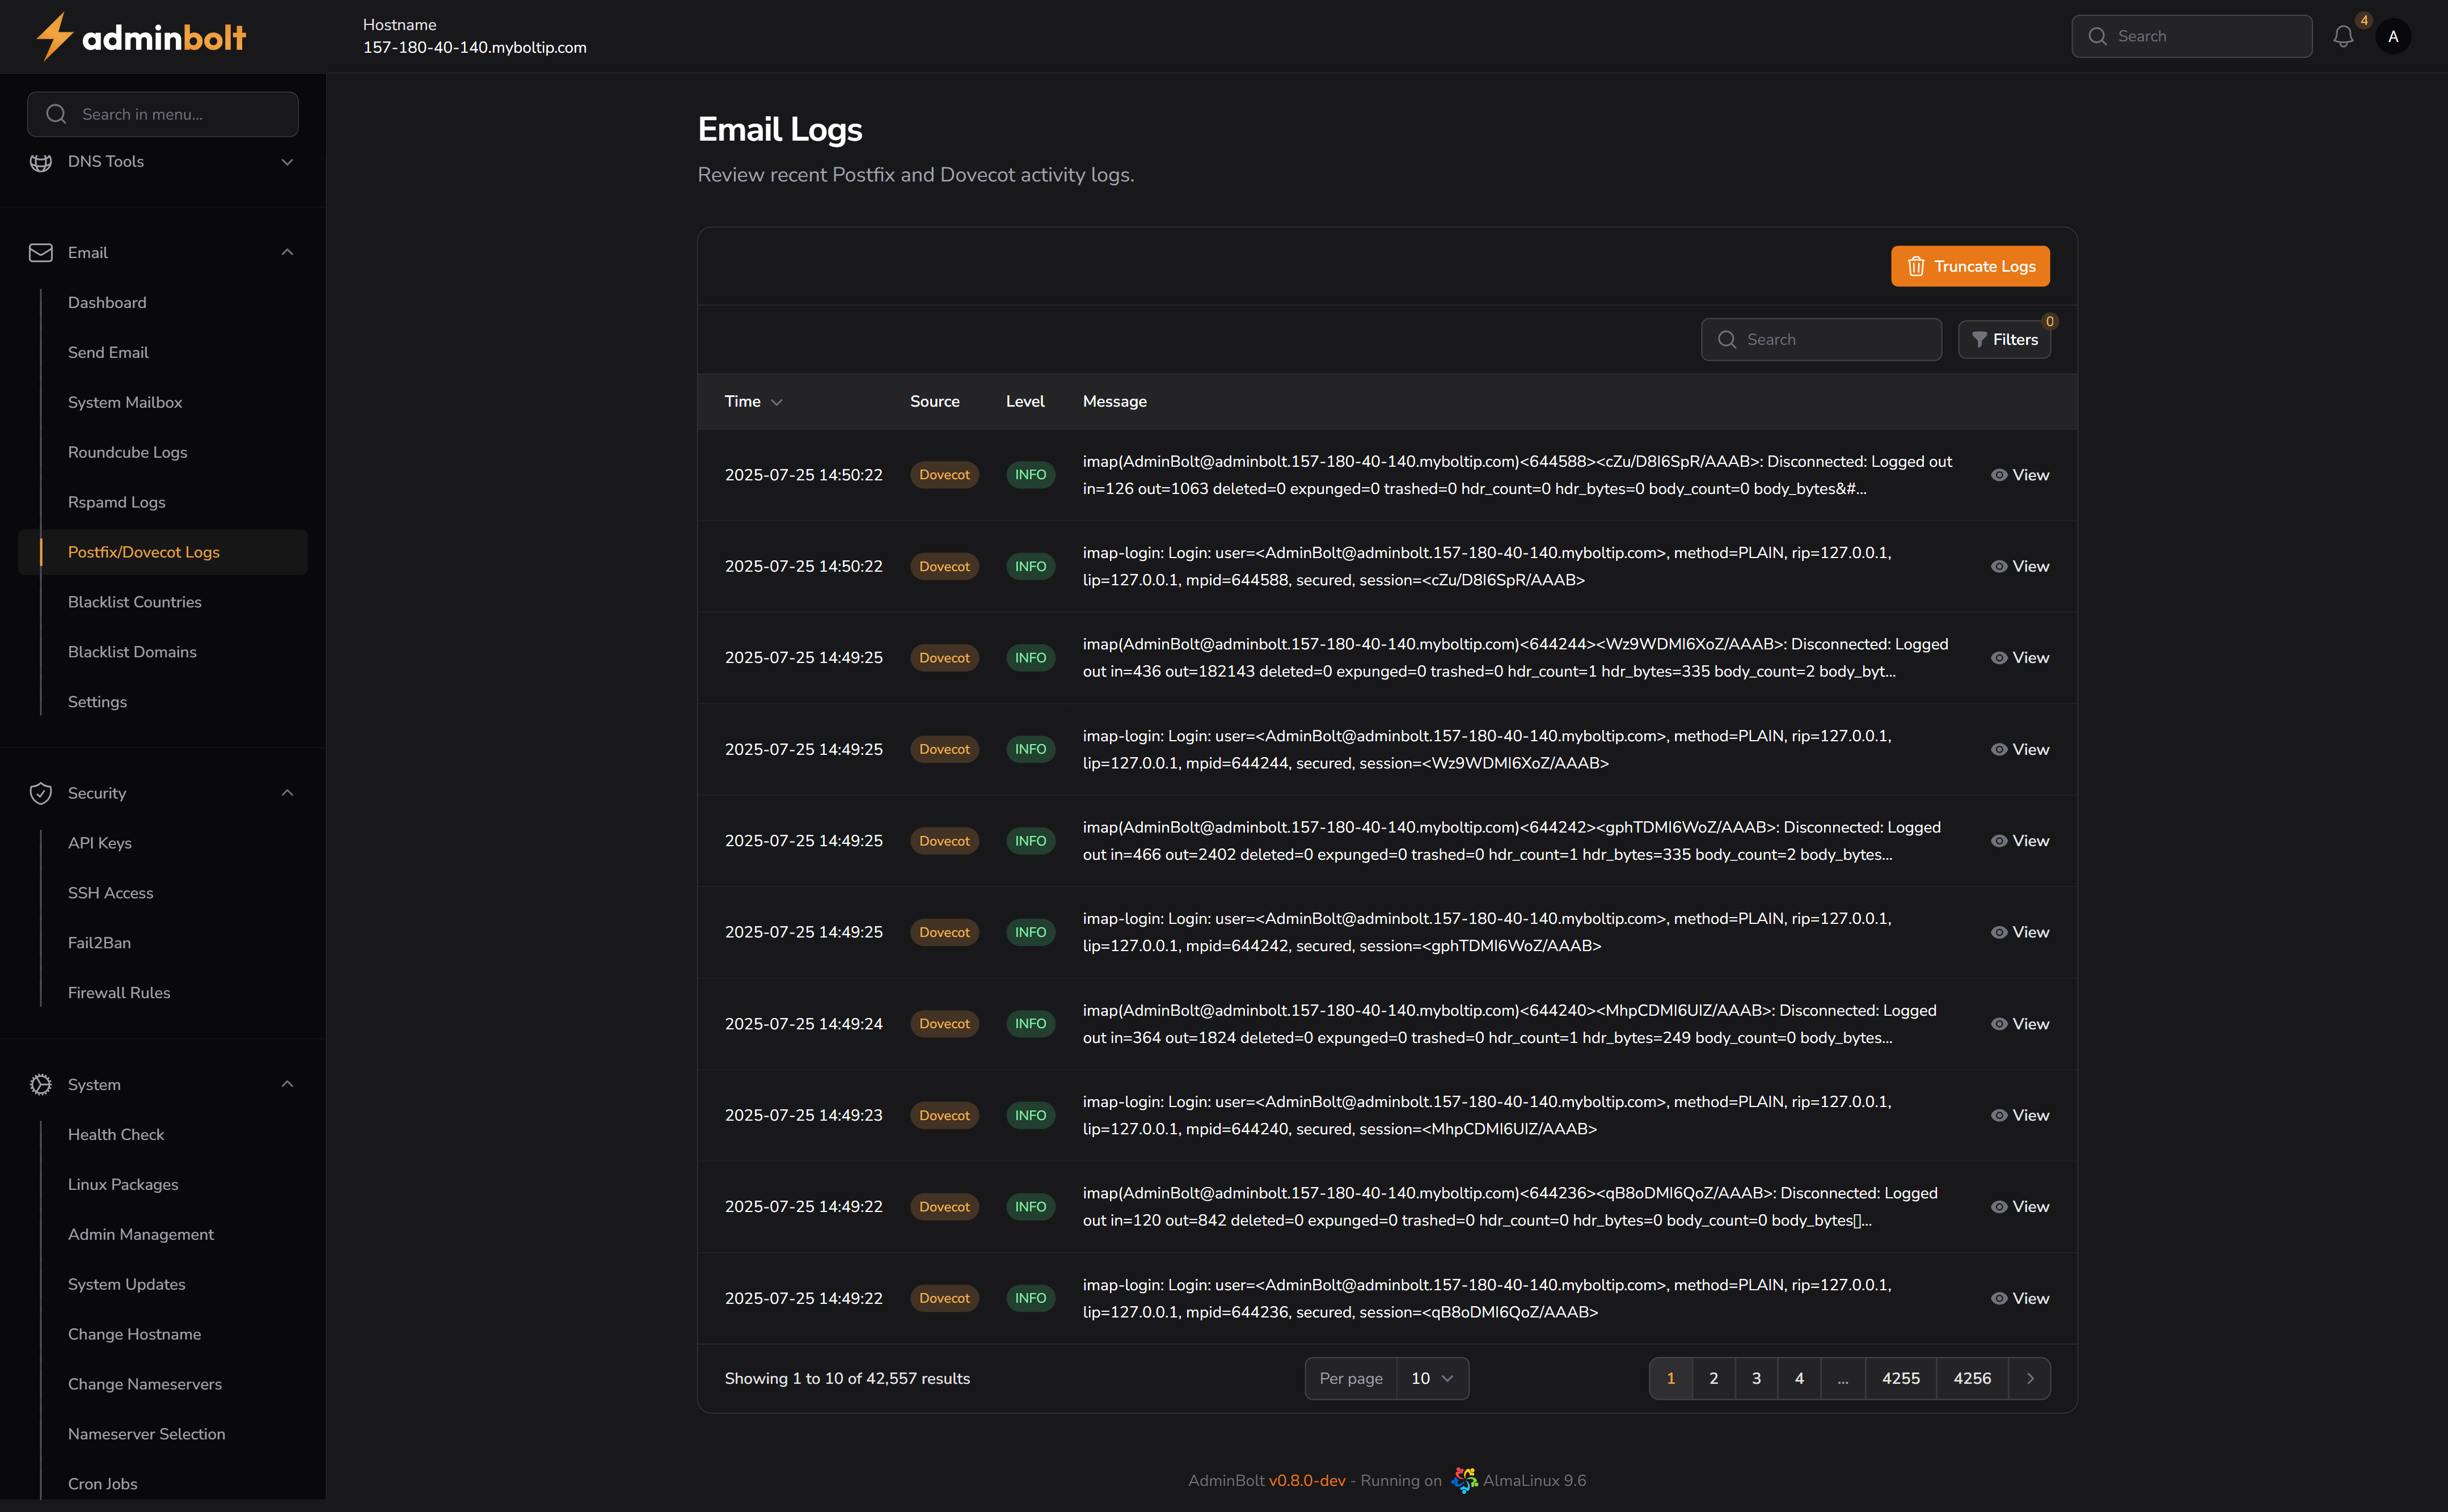This screenshot has height=1512, width=2448.
Task: Go to Blacklist Countries in sidebar
Action: [x=134, y=601]
